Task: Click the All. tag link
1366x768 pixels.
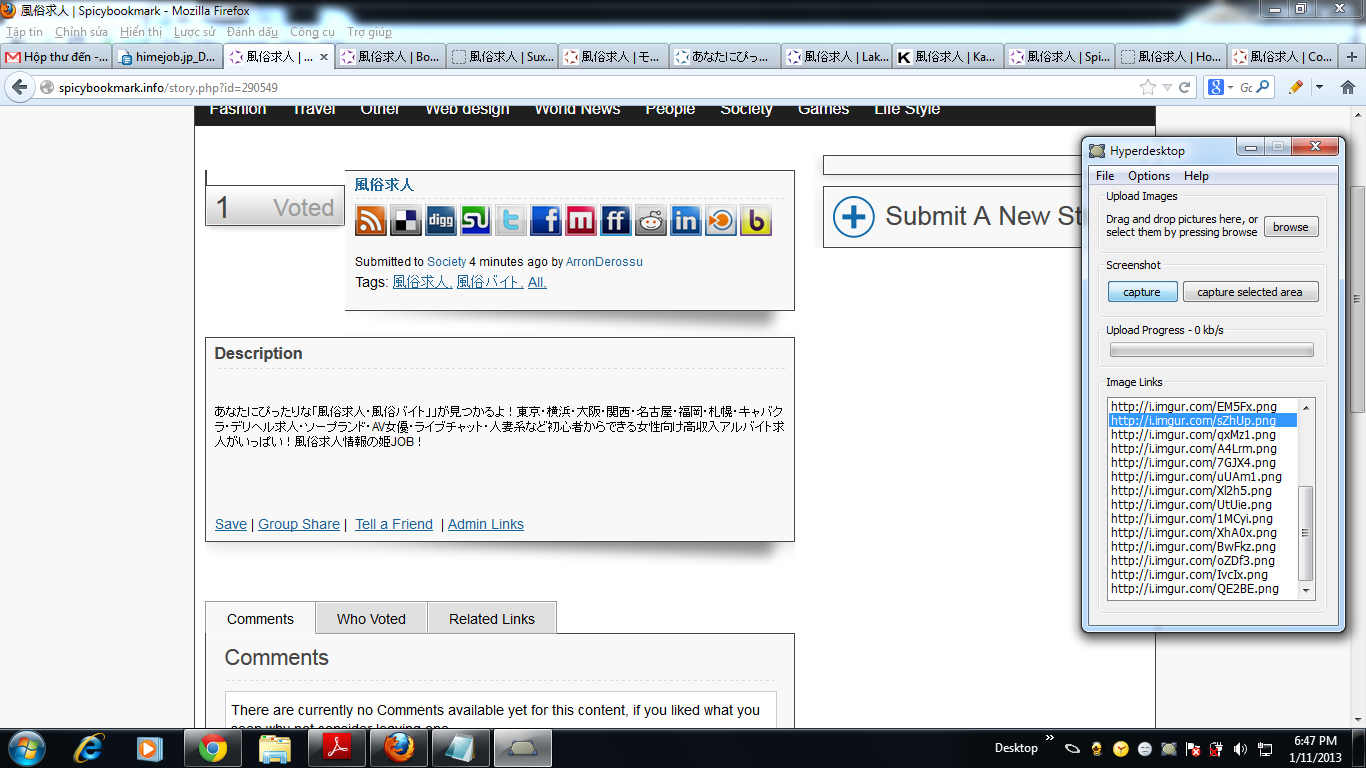Action: (x=537, y=282)
